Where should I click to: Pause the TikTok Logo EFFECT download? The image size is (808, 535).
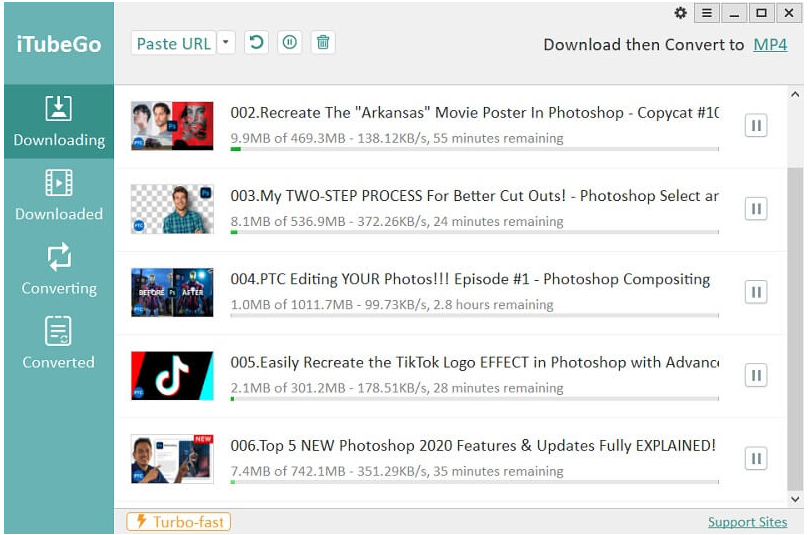point(756,375)
